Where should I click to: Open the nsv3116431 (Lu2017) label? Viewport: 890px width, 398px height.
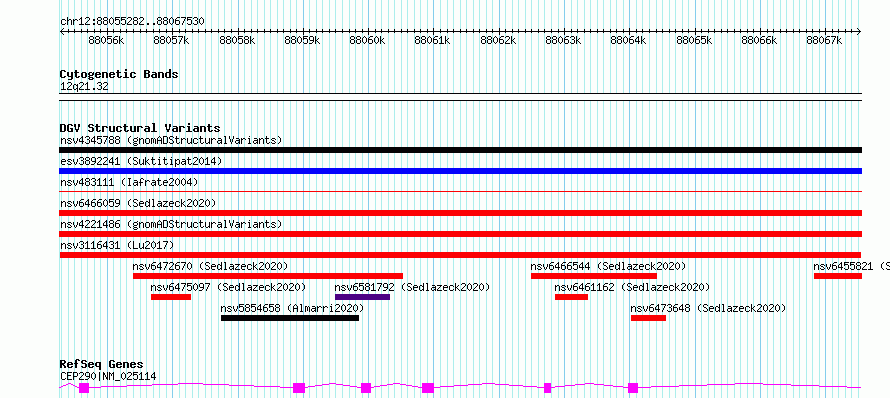tap(117, 245)
